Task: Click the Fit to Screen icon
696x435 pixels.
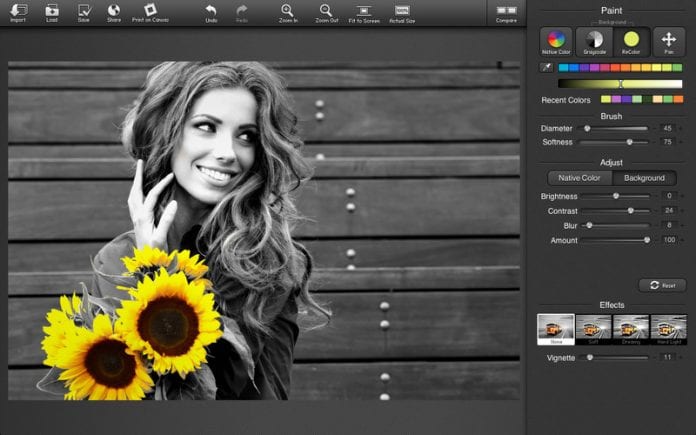Action: (363, 11)
